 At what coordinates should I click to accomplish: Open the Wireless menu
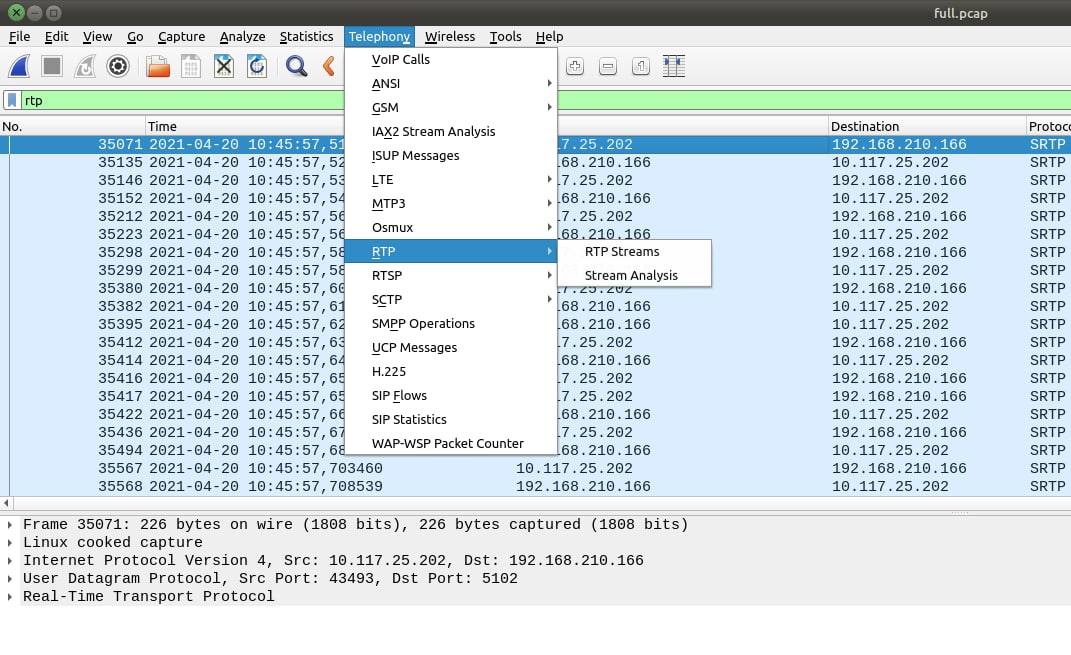[450, 37]
